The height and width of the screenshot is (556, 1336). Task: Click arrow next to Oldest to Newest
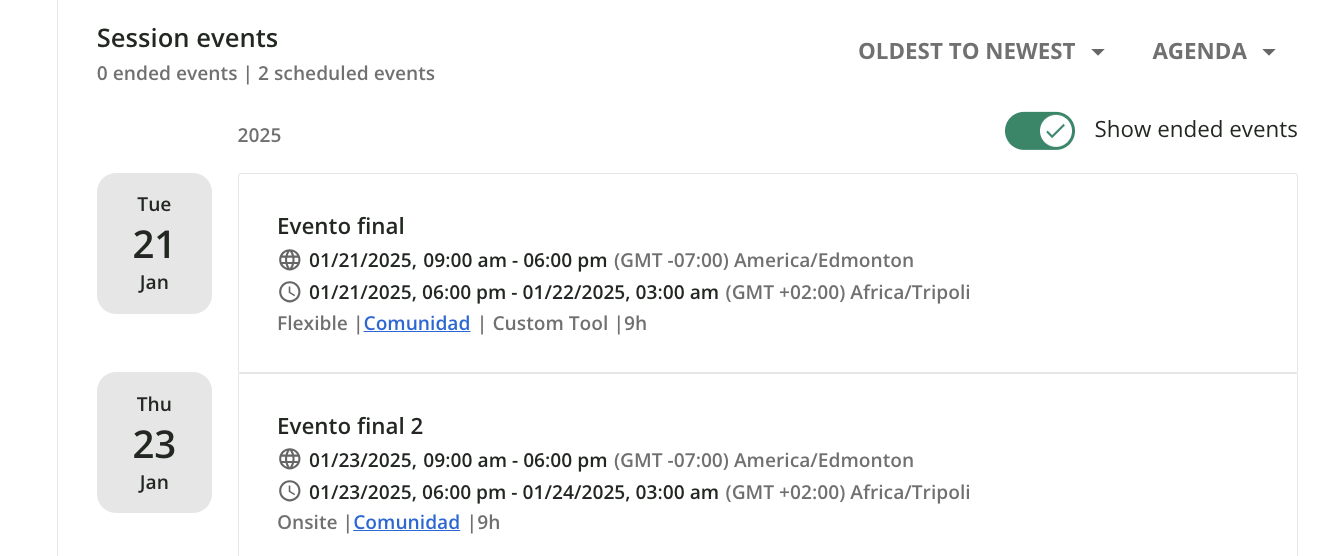[x=1097, y=52]
